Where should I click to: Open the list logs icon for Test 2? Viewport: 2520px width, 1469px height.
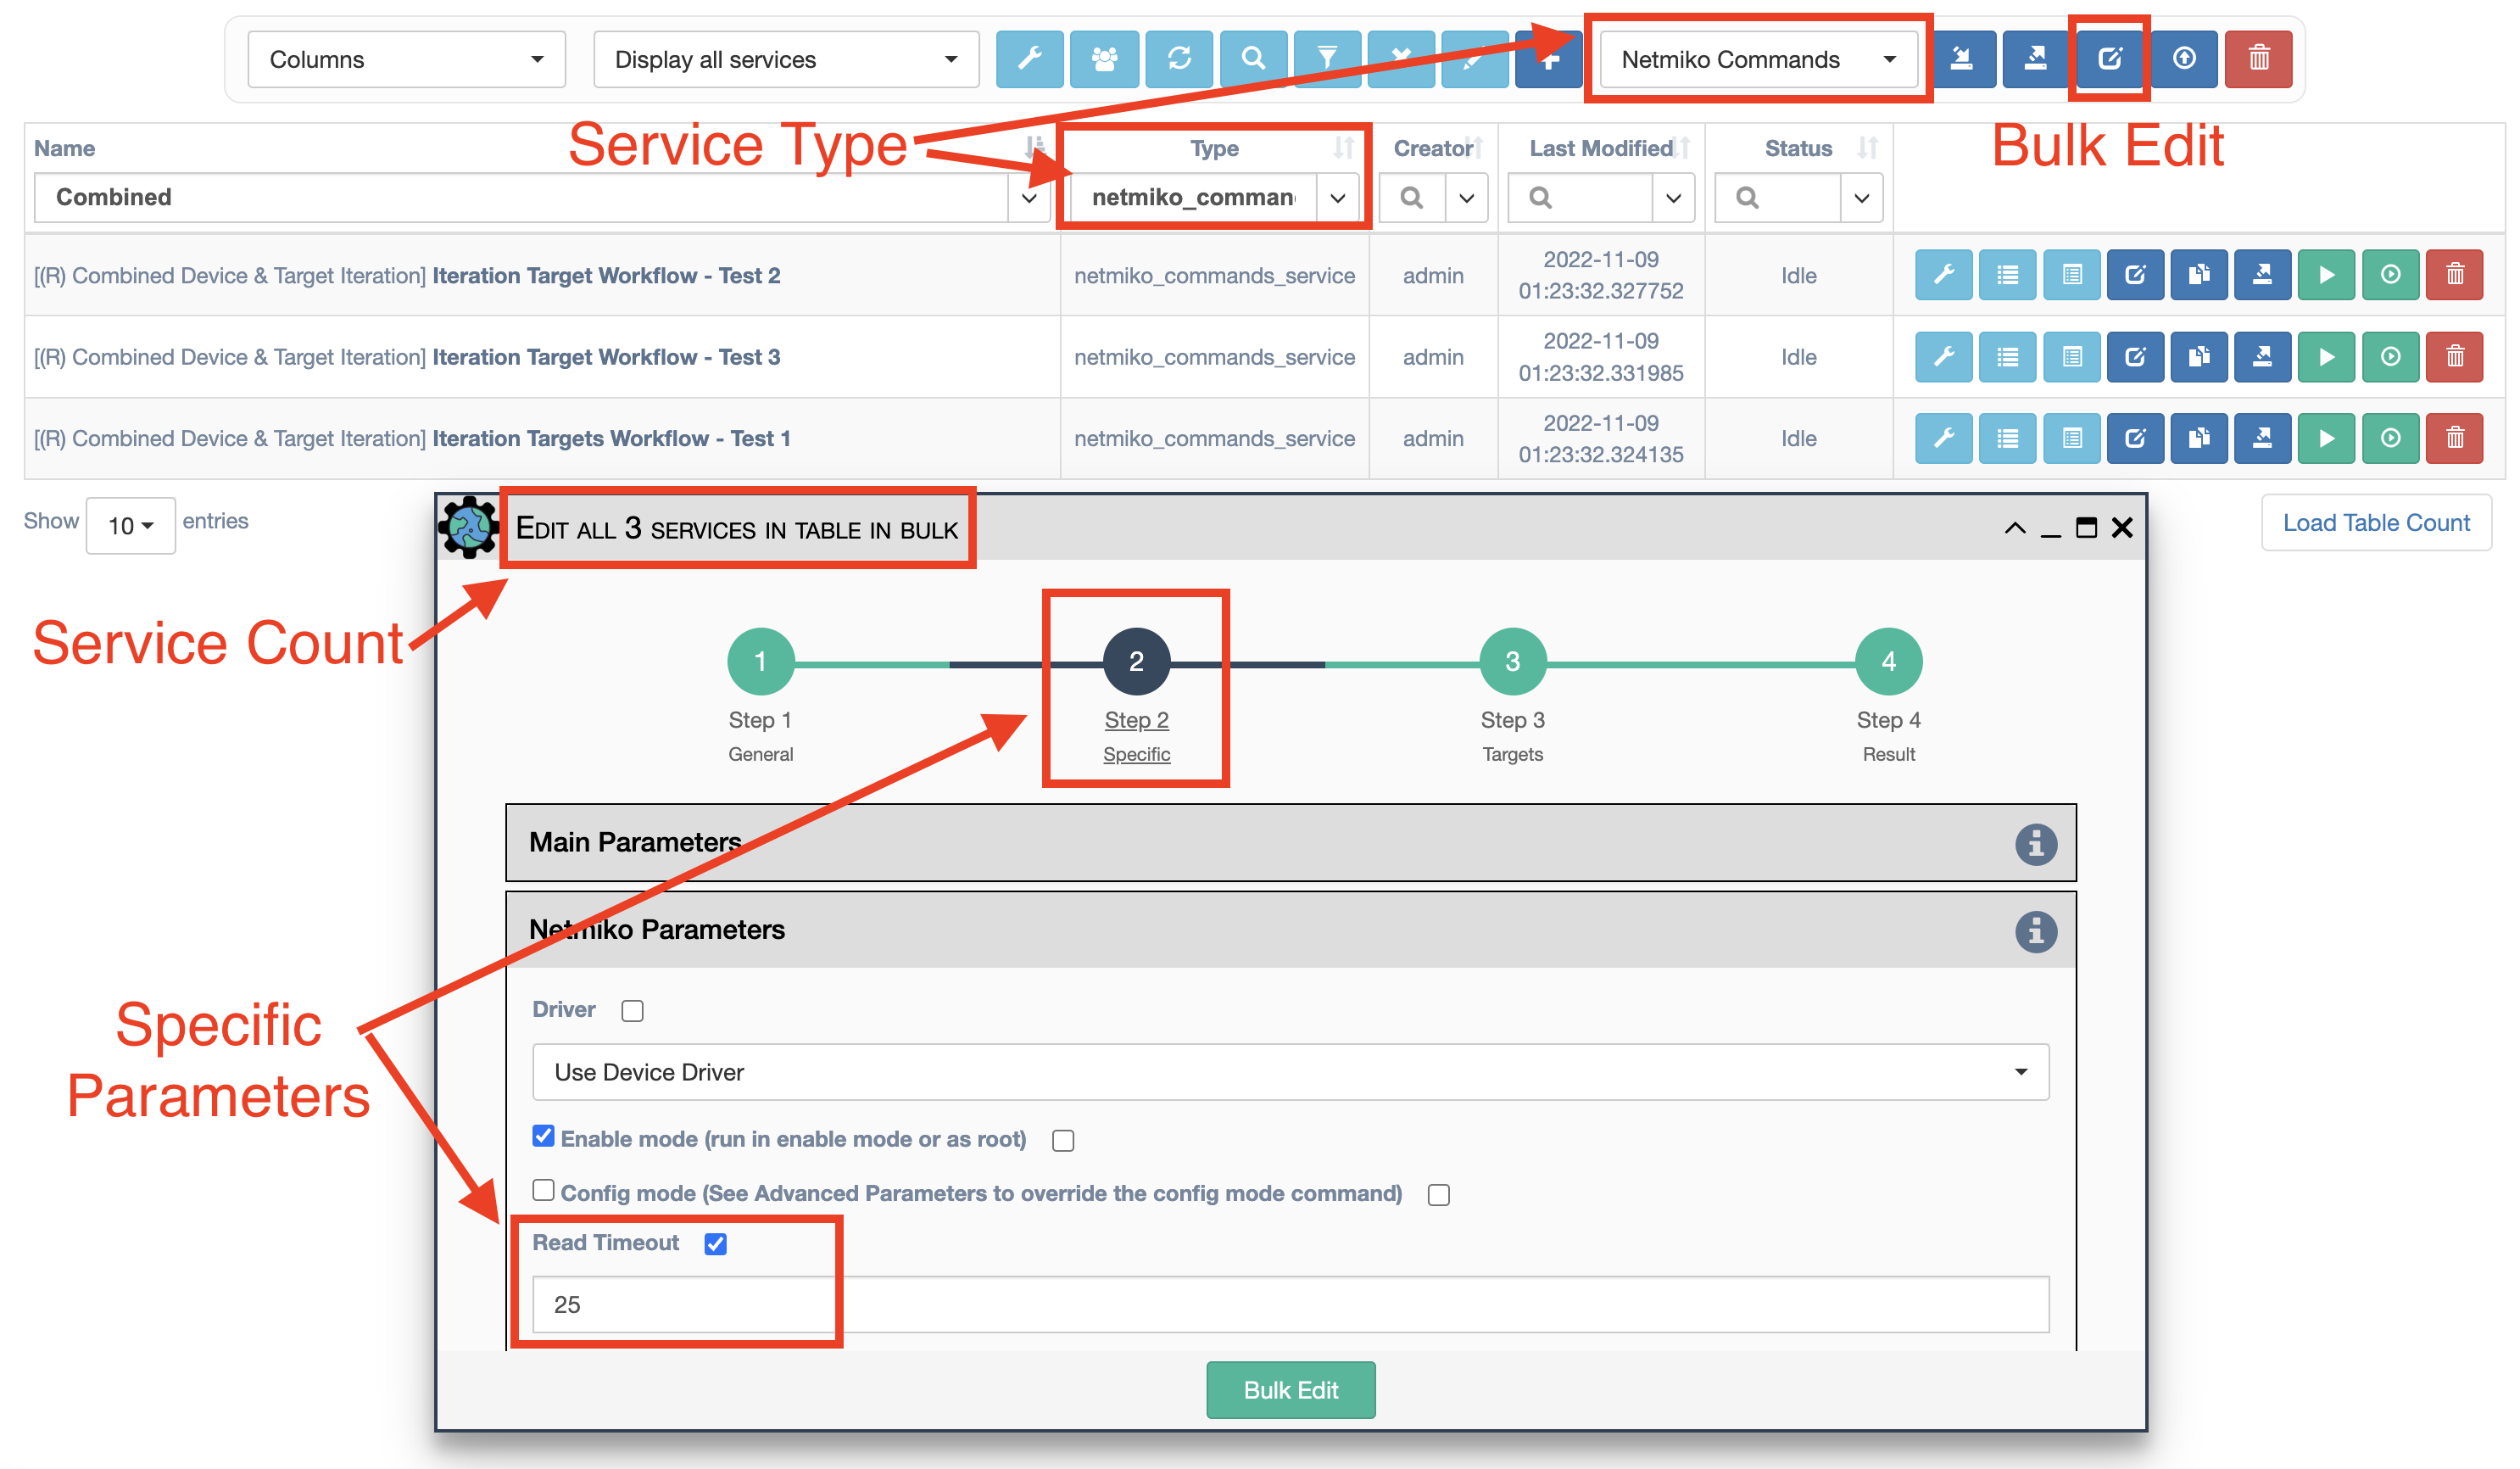2007,275
